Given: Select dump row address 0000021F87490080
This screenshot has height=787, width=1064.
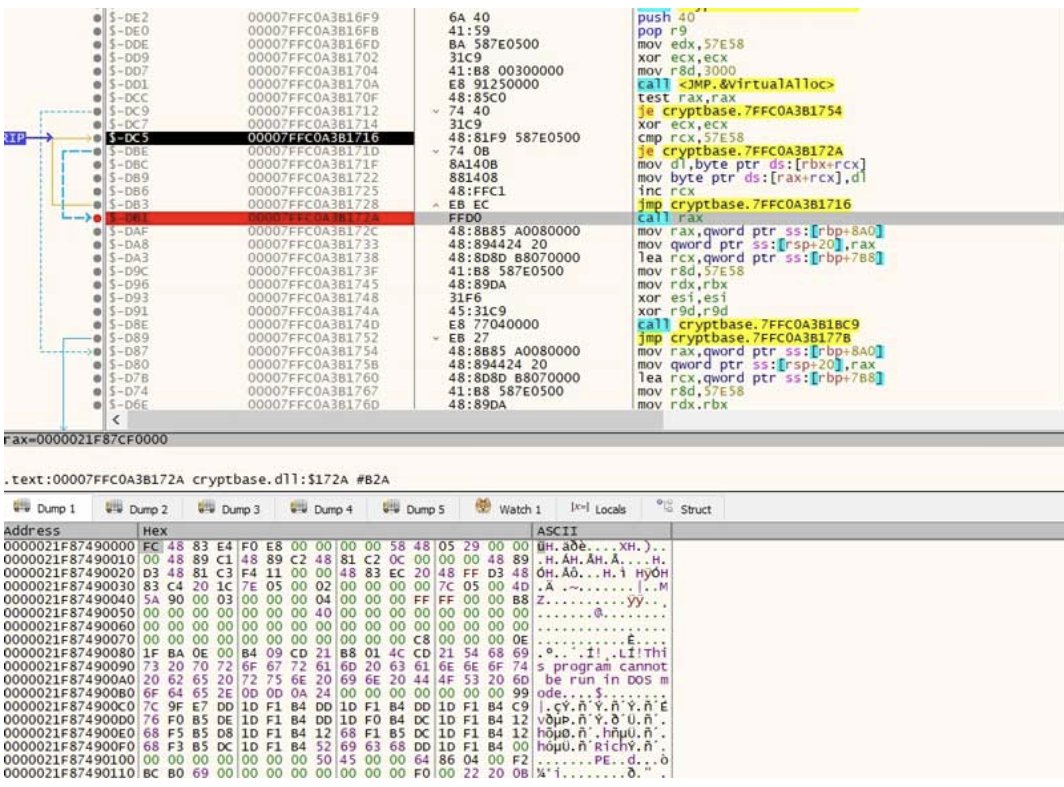Looking at the screenshot, I should coord(69,653).
